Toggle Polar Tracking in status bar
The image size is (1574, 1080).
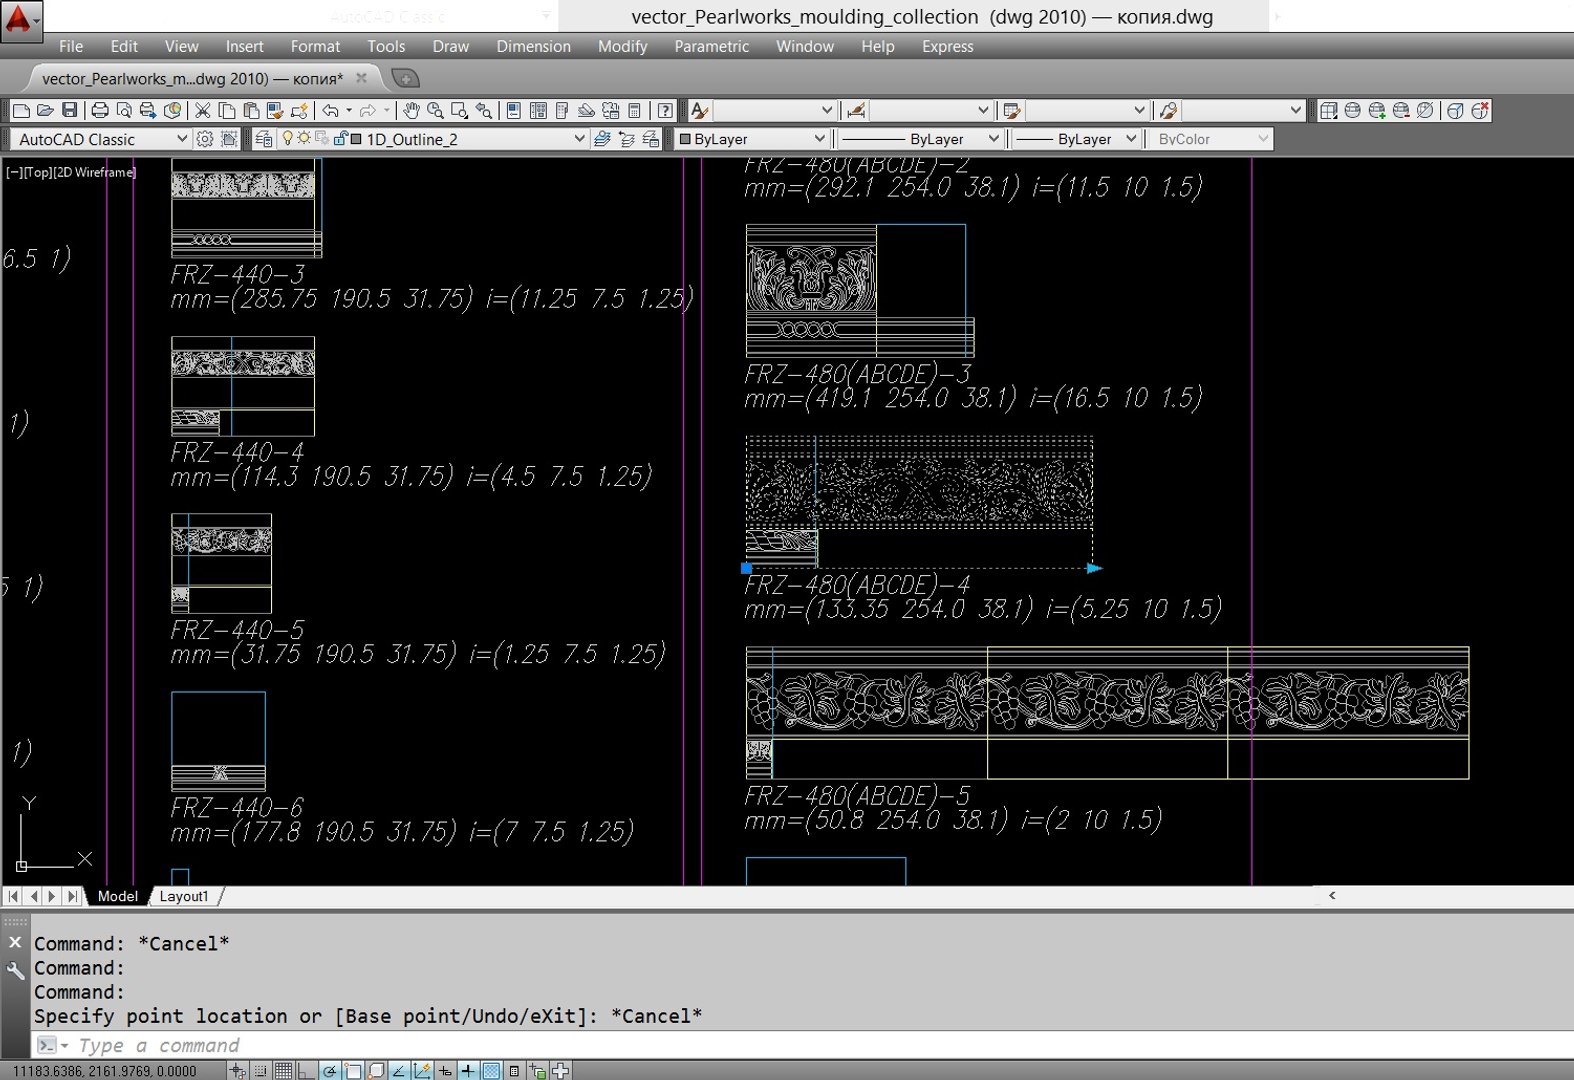click(x=329, y=1071)
